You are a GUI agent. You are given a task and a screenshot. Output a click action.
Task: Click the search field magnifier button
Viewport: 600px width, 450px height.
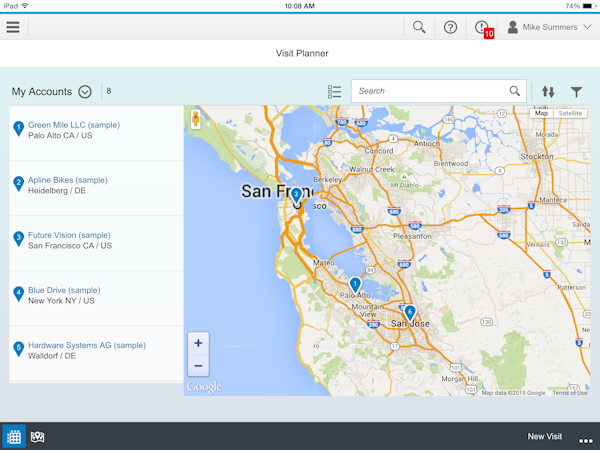515,91
